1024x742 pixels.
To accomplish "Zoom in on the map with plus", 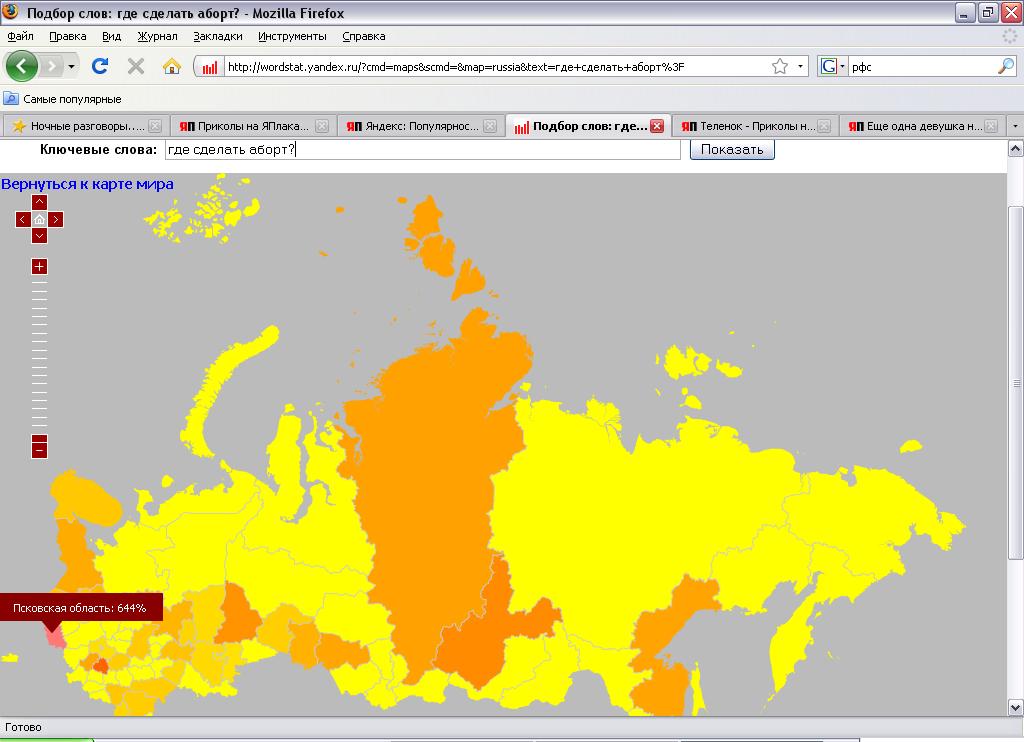I will click(39, 266).
